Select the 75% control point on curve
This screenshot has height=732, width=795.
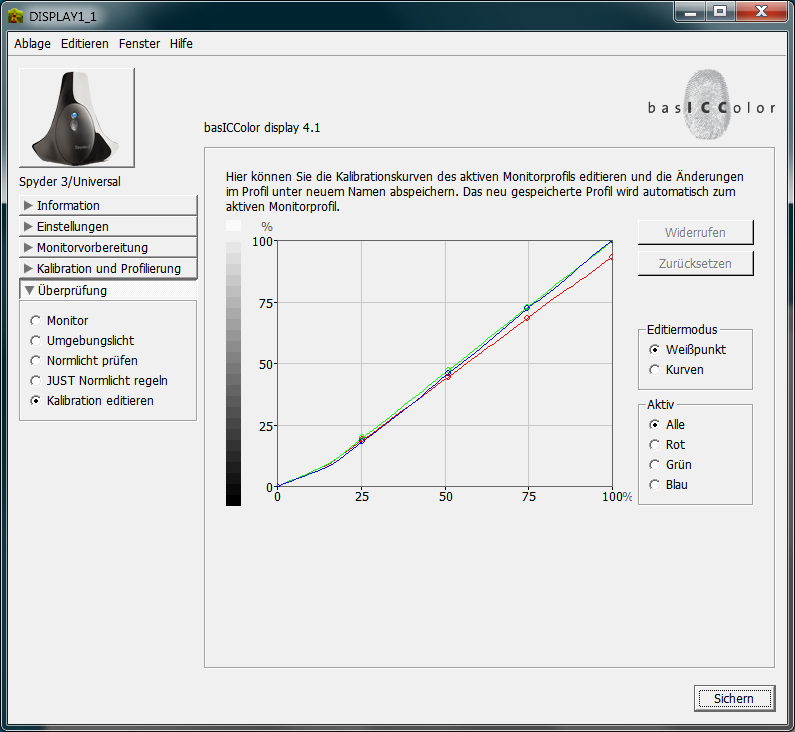pyautogui.click(x=527, y=308)
